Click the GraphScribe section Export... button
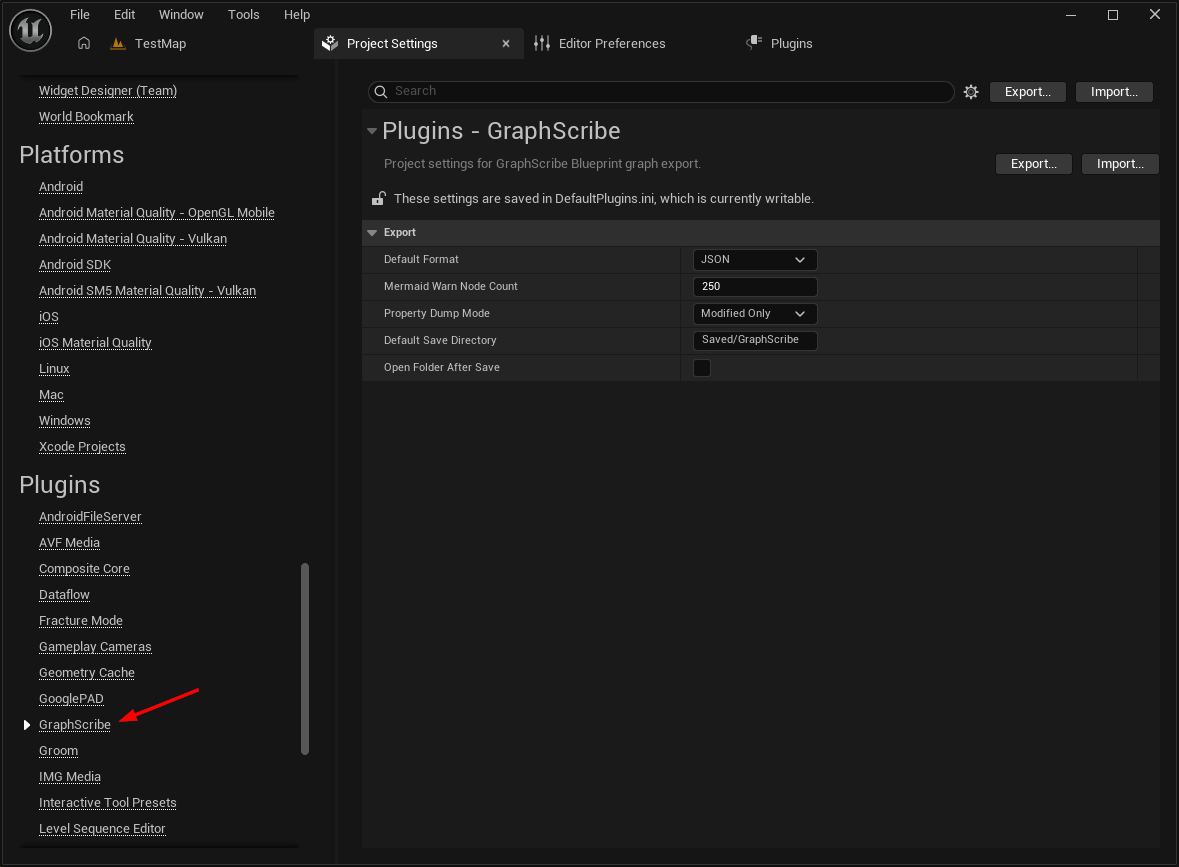This screenshot has width=1179, height=867. tap(1033, 164)
